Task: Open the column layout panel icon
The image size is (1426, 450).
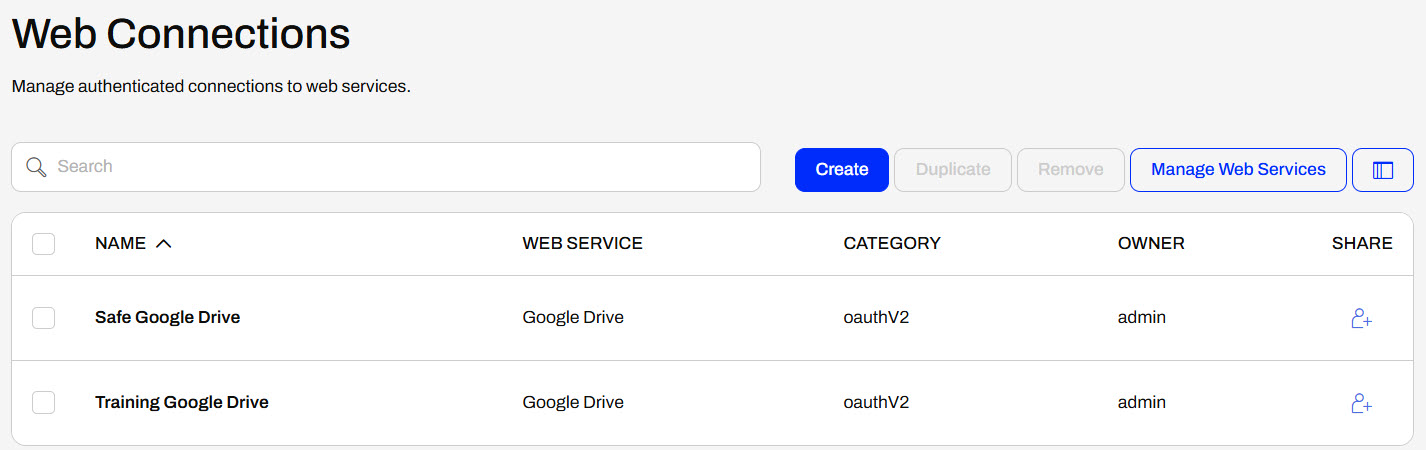Action: (x=1382, y=170)
